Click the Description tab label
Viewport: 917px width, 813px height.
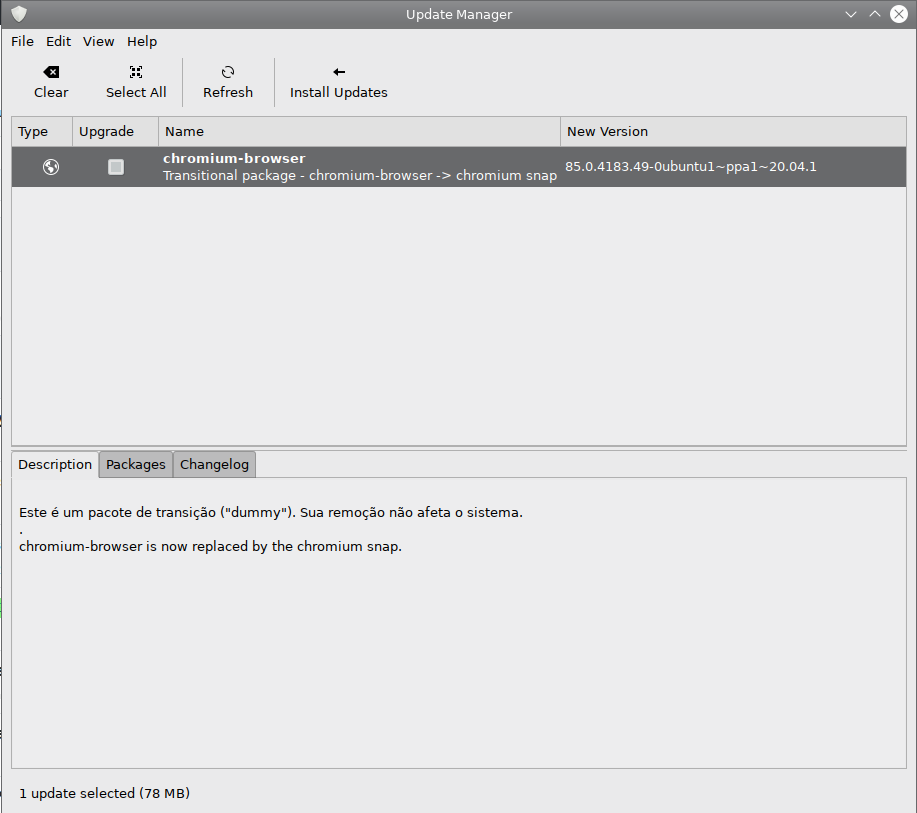tap(55, 464)
